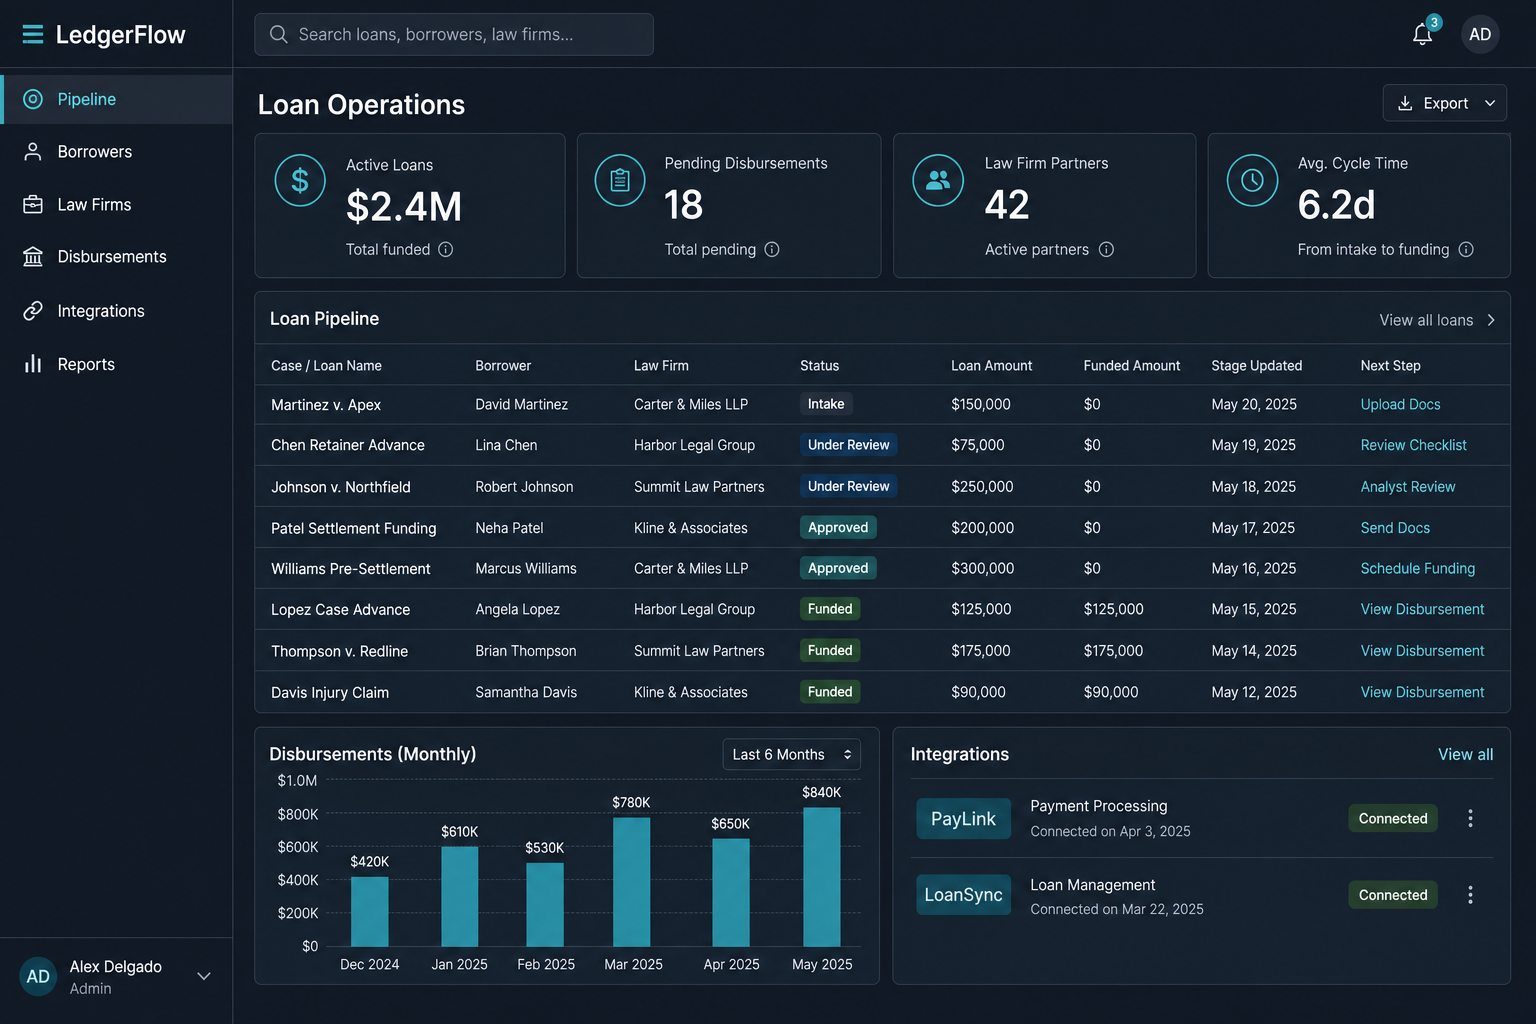Screen dimensions: 1536x1024
Task: Click Upload Docs for Martinez v. Apex
Action: (x=1400, y=404)
